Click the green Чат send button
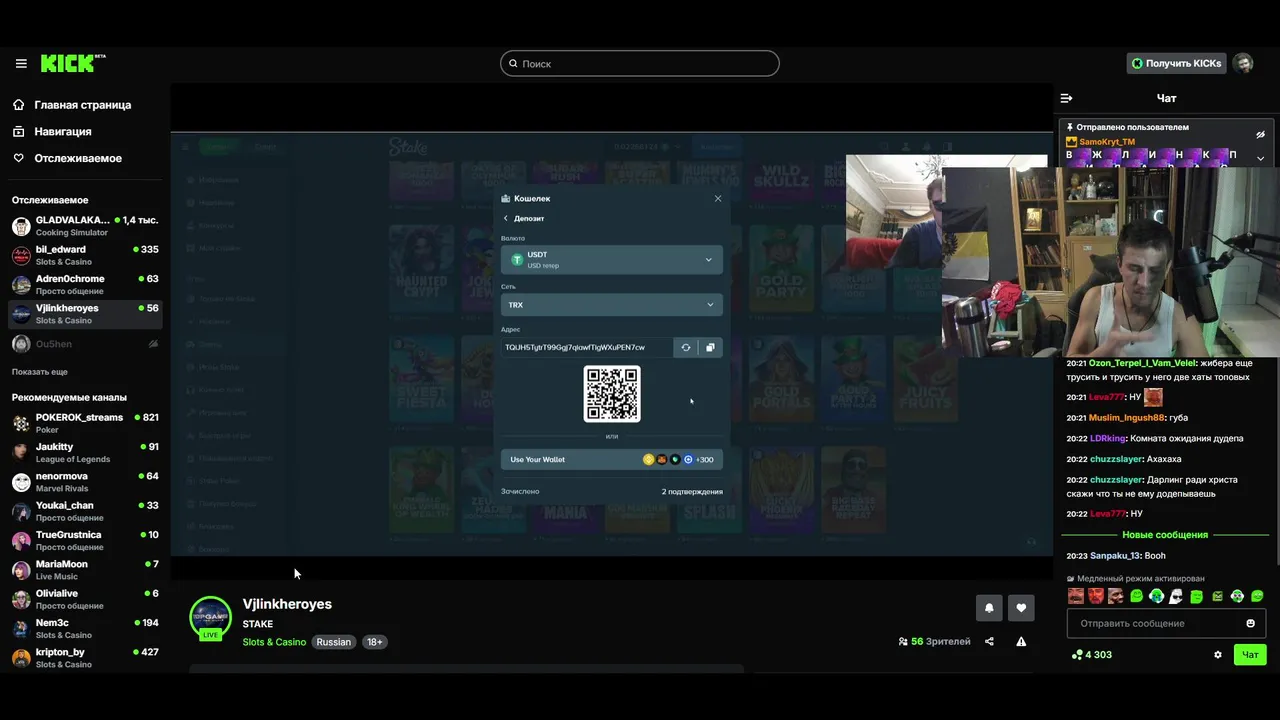The height and width of the screenshot is (720, 1280). click(1250, 655)
